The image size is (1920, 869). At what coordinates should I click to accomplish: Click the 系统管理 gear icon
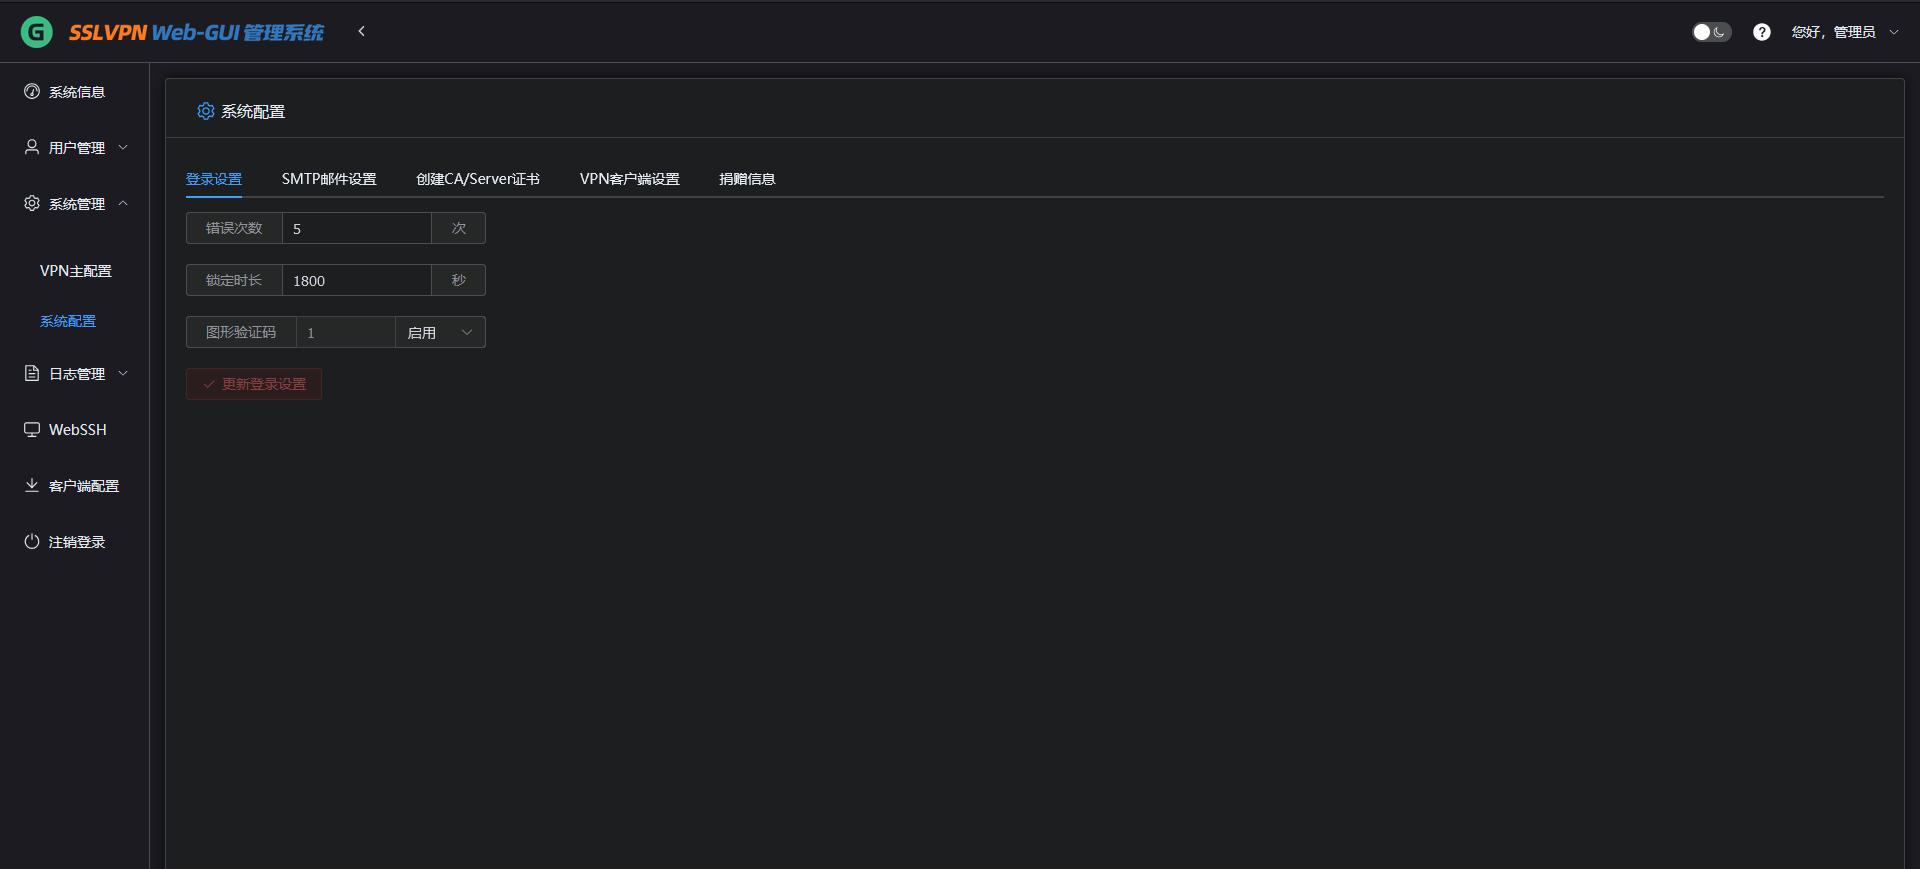tap(32, 204)
